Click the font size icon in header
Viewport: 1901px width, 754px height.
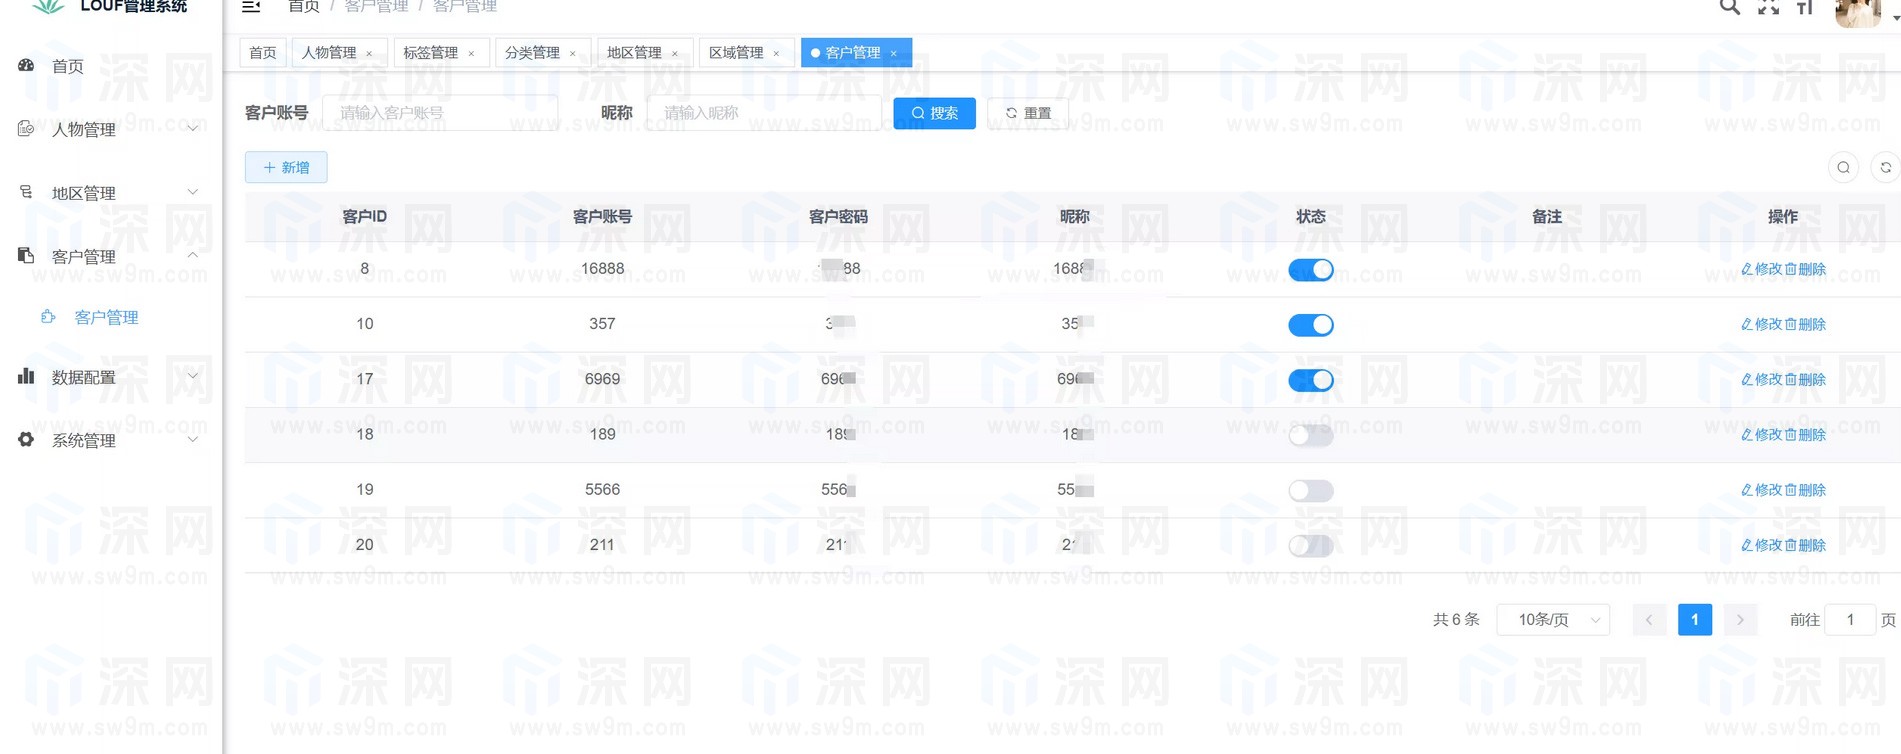(x=1805, y=7)
